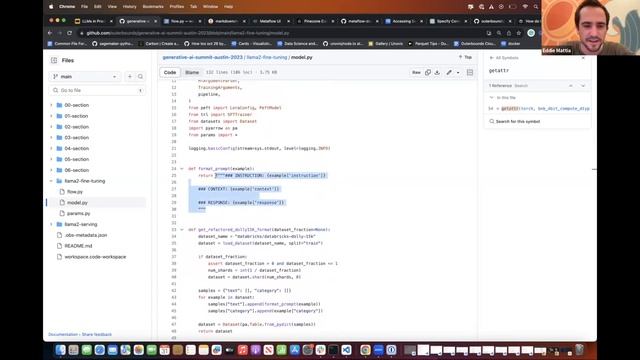The width and height of the screenshot is (640, 360).
Task: Open workspace.code-workspace file
Action: (97, 257)
